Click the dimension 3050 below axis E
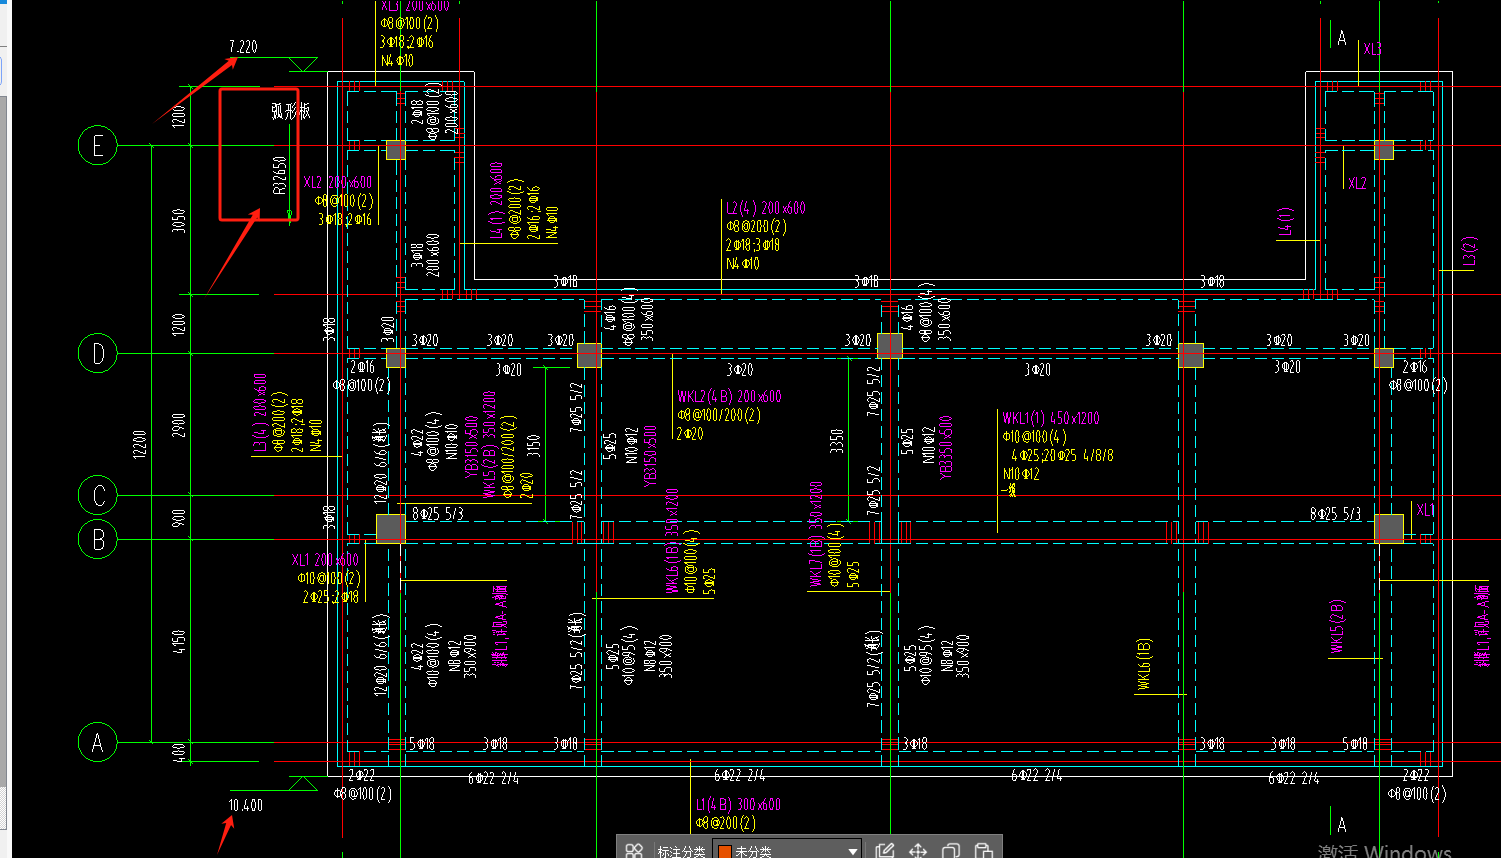The width and height of the screenshot is (1501, 858). point(179,221)
